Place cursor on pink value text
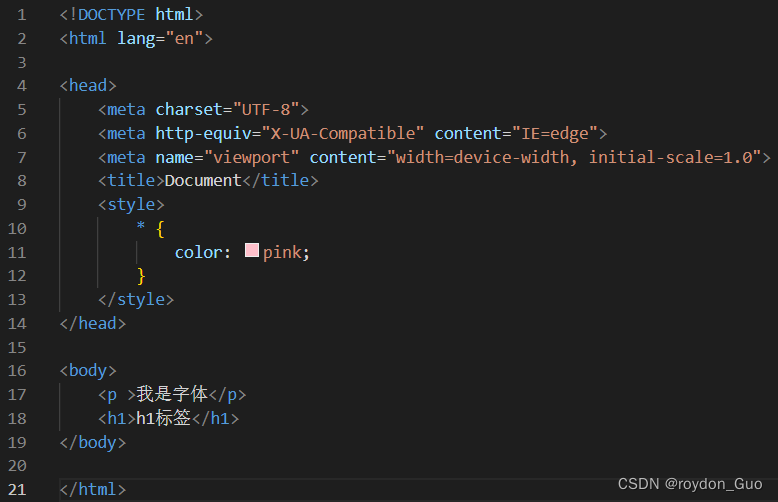This screenshot has height=502, width=778. click(x=282, y=252)
